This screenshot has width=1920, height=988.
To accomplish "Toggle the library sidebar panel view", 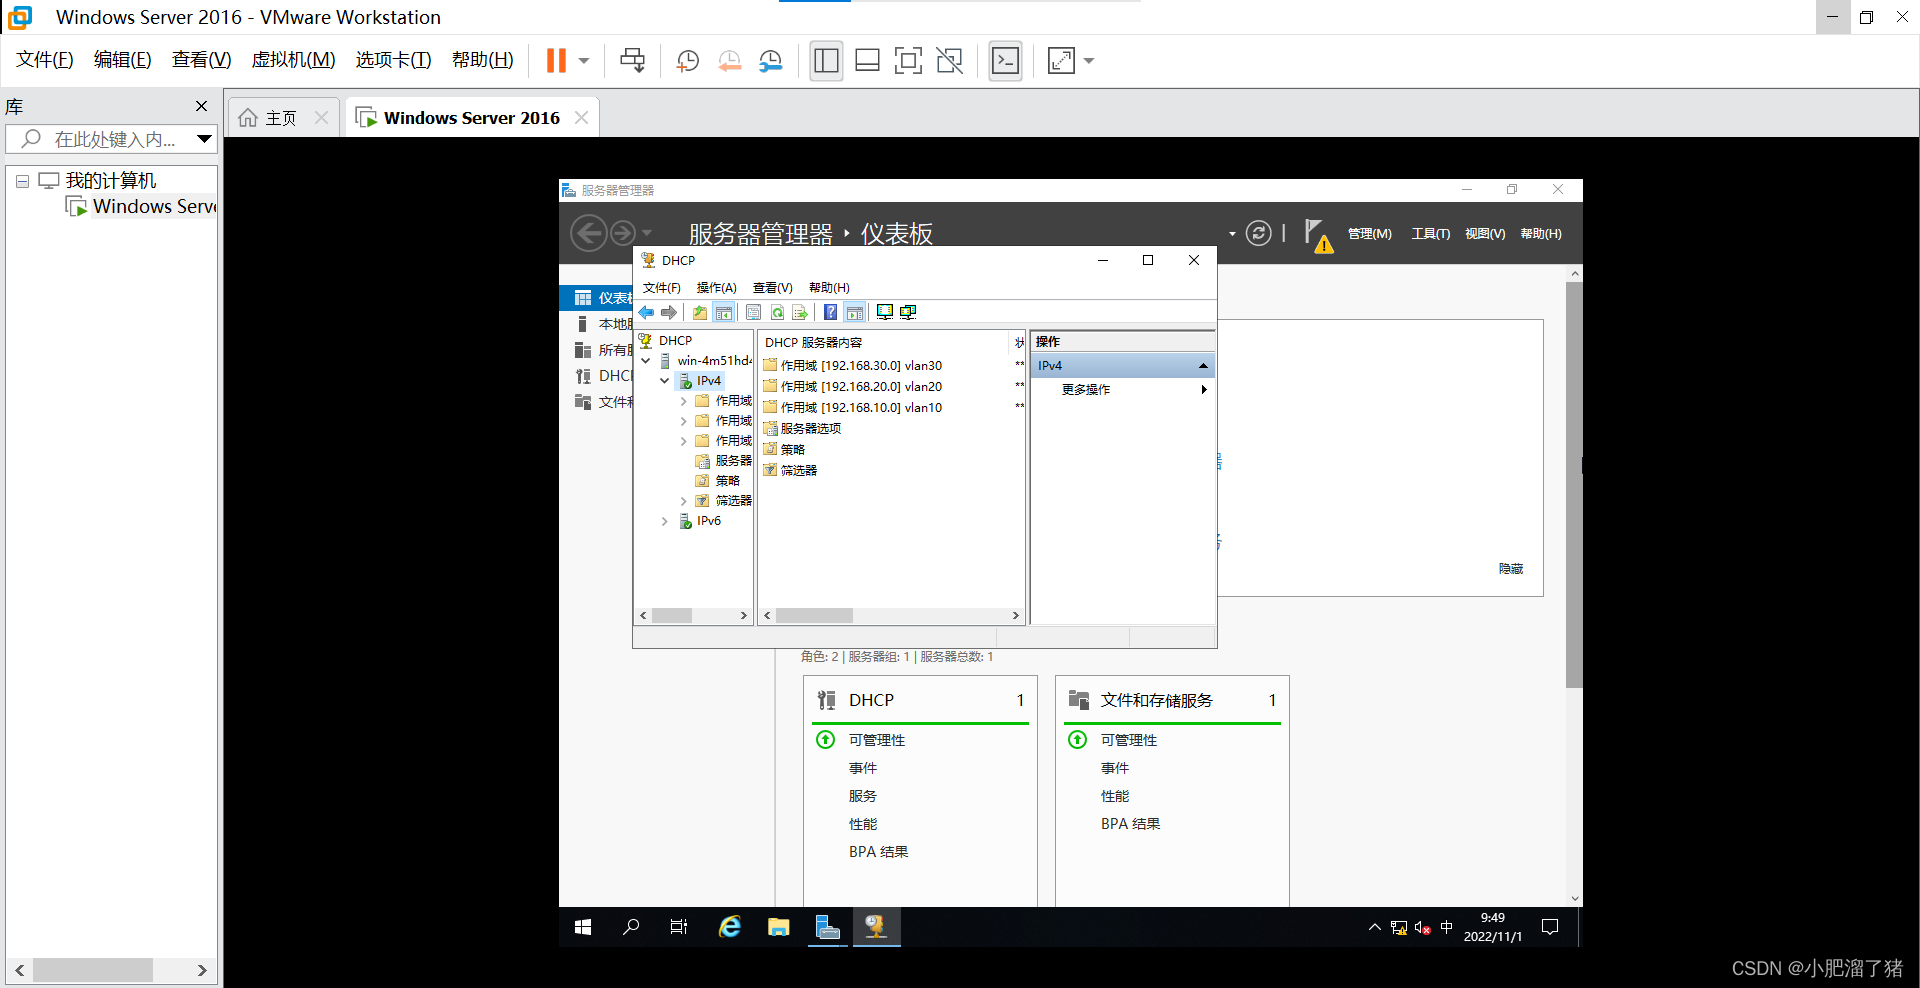I will (826, 61).
